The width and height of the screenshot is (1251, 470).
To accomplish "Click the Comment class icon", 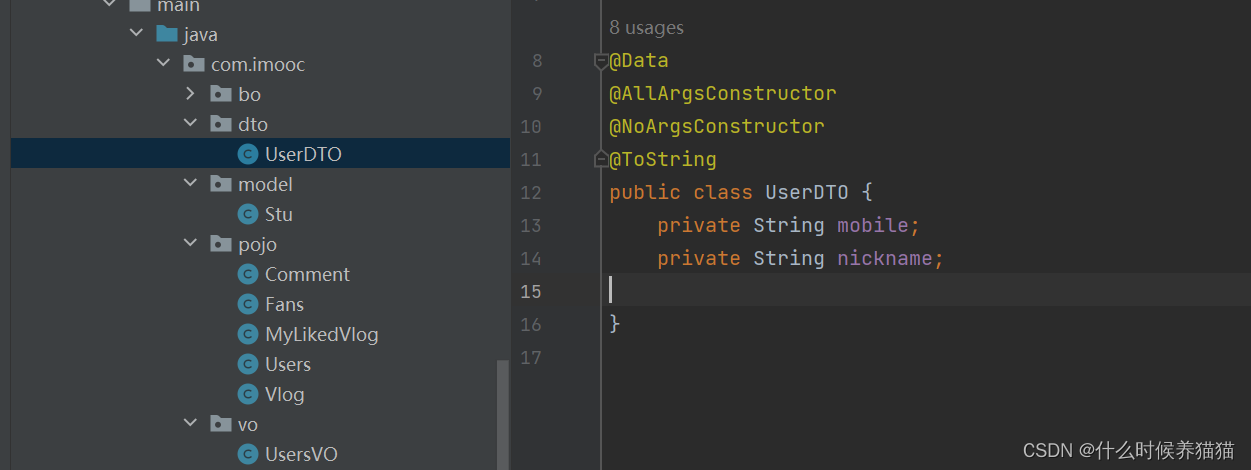I will (x=247, y=274).
